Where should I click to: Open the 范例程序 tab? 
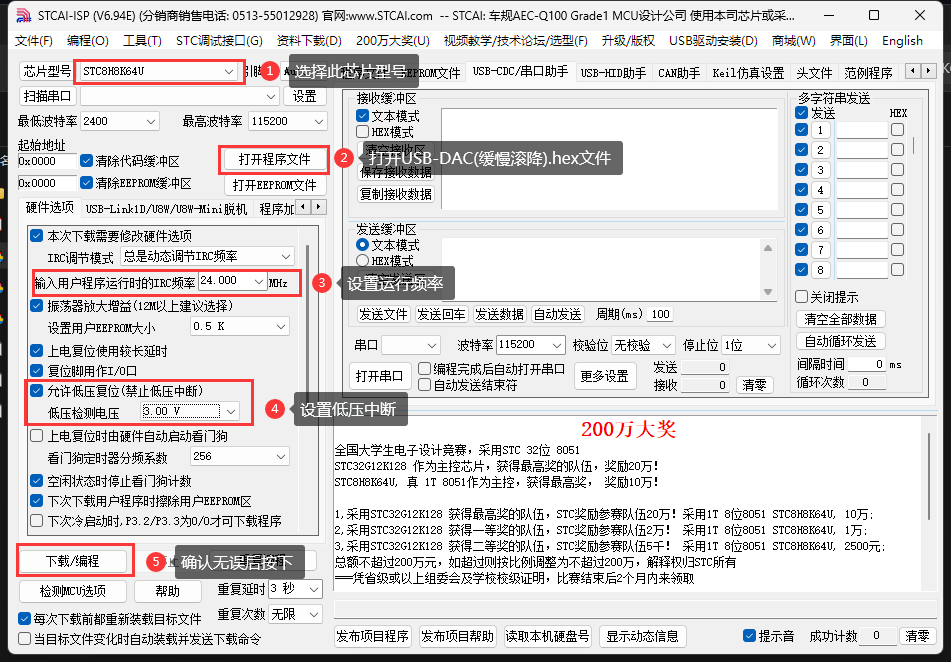(x=868, y=73)
